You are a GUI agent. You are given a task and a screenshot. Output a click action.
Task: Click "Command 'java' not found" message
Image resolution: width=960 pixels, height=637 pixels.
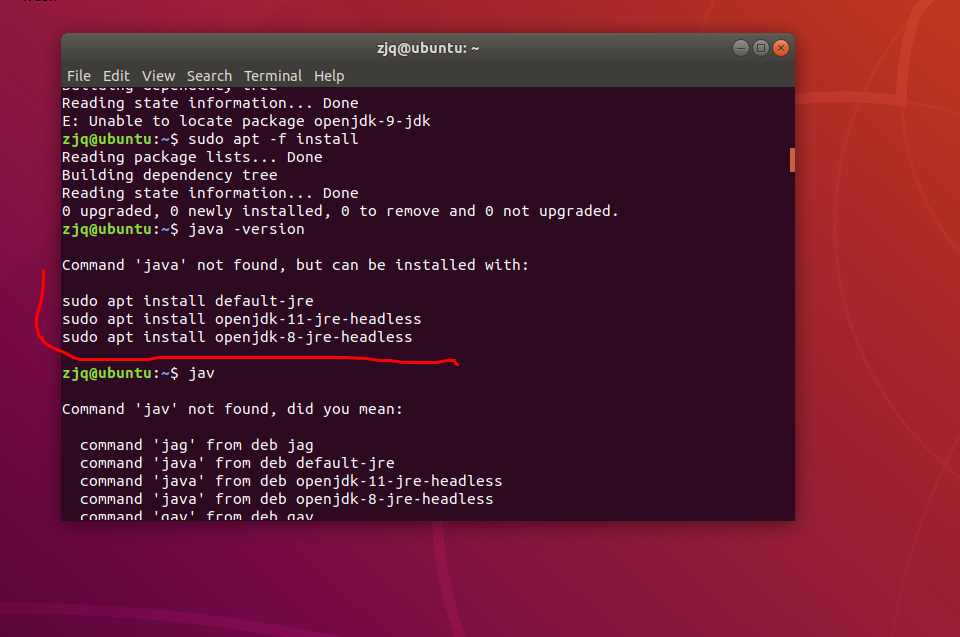295,265
